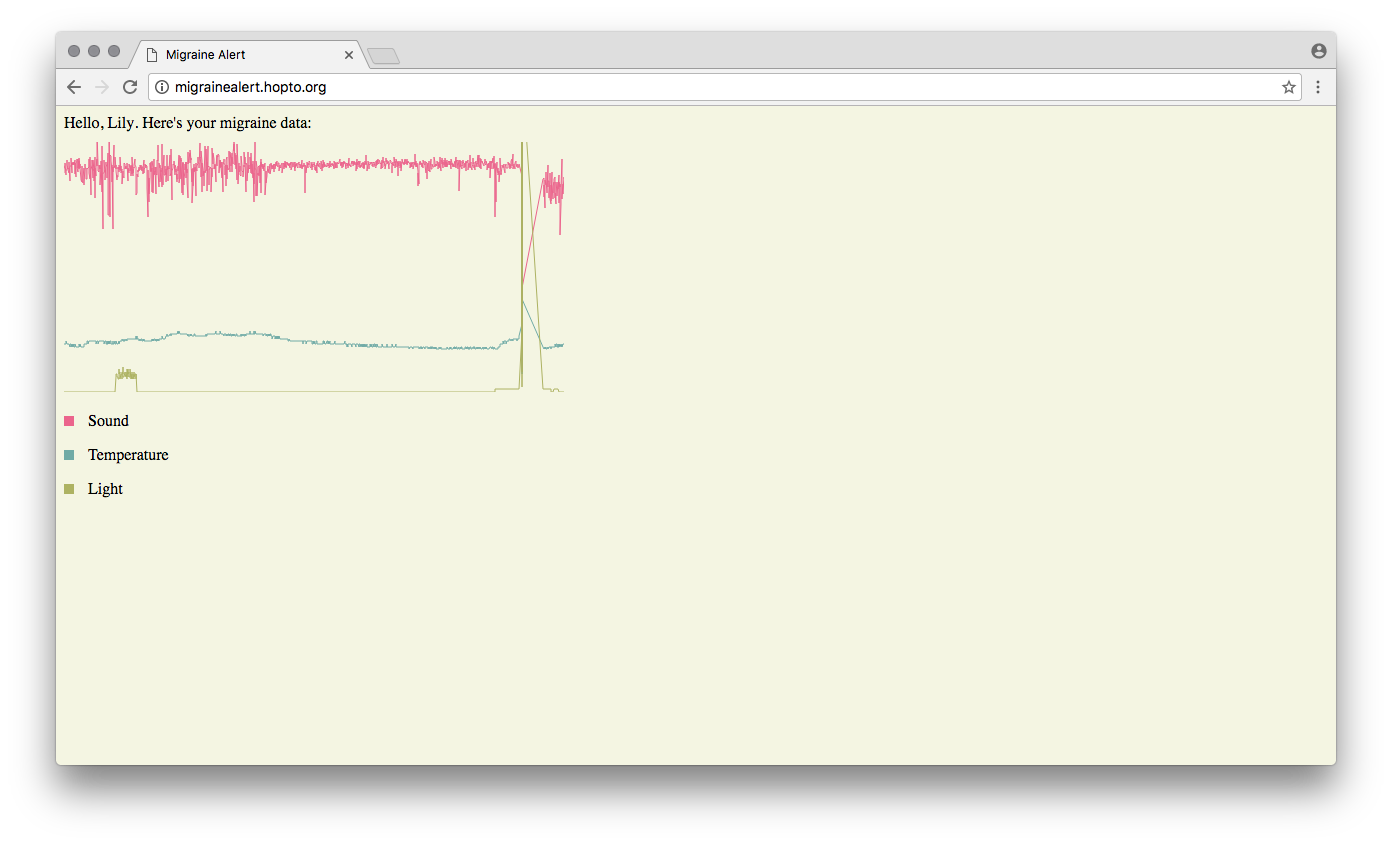Open the site information info icon
1392x845 pixels.
coord(161,87)
